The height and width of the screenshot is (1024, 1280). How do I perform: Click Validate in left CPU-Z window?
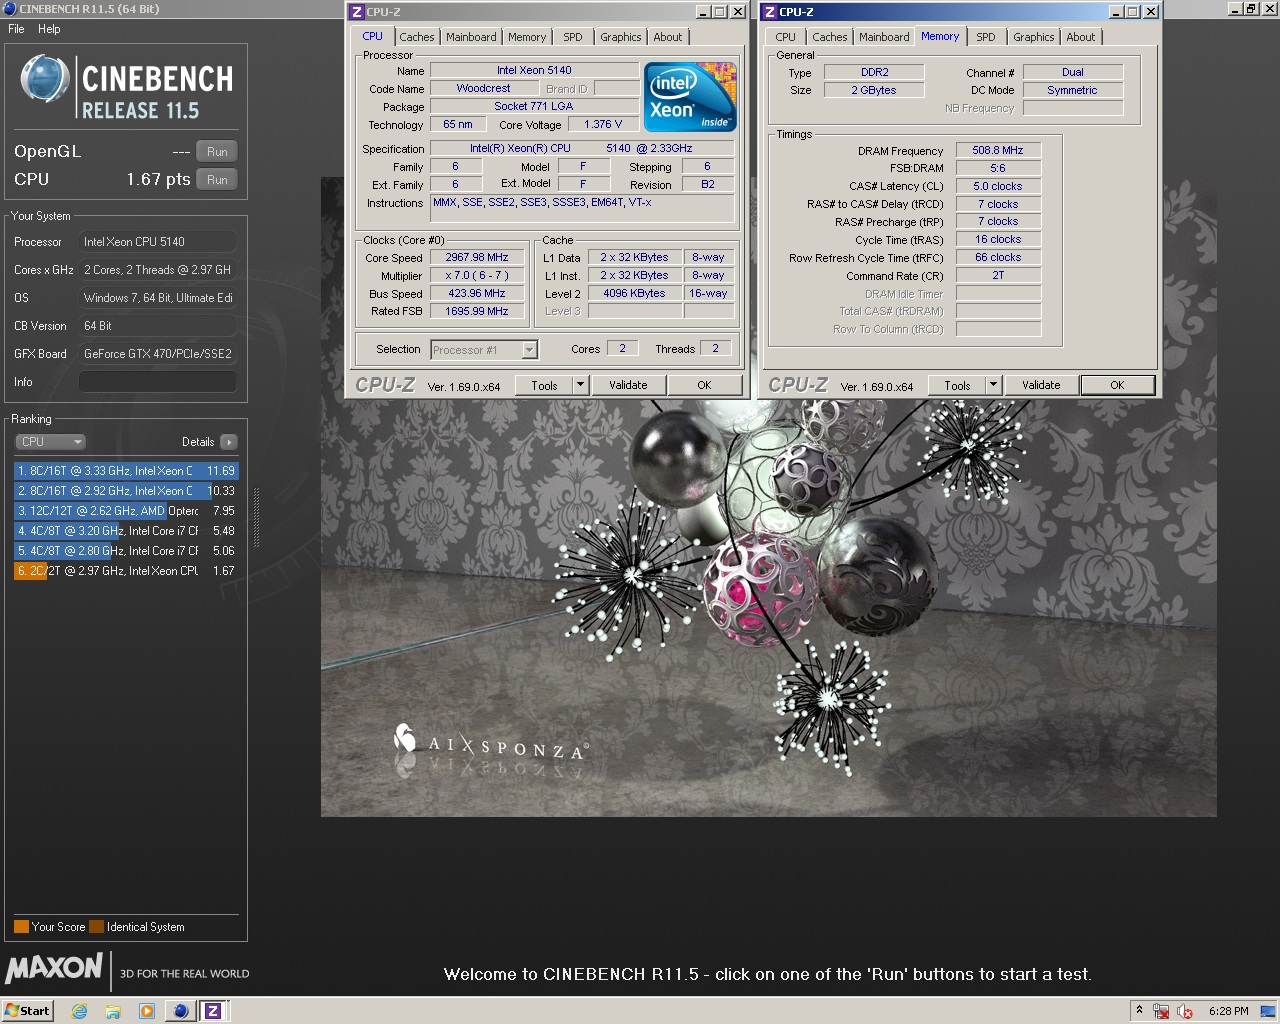pyautogui.click(x=628, y=386)
